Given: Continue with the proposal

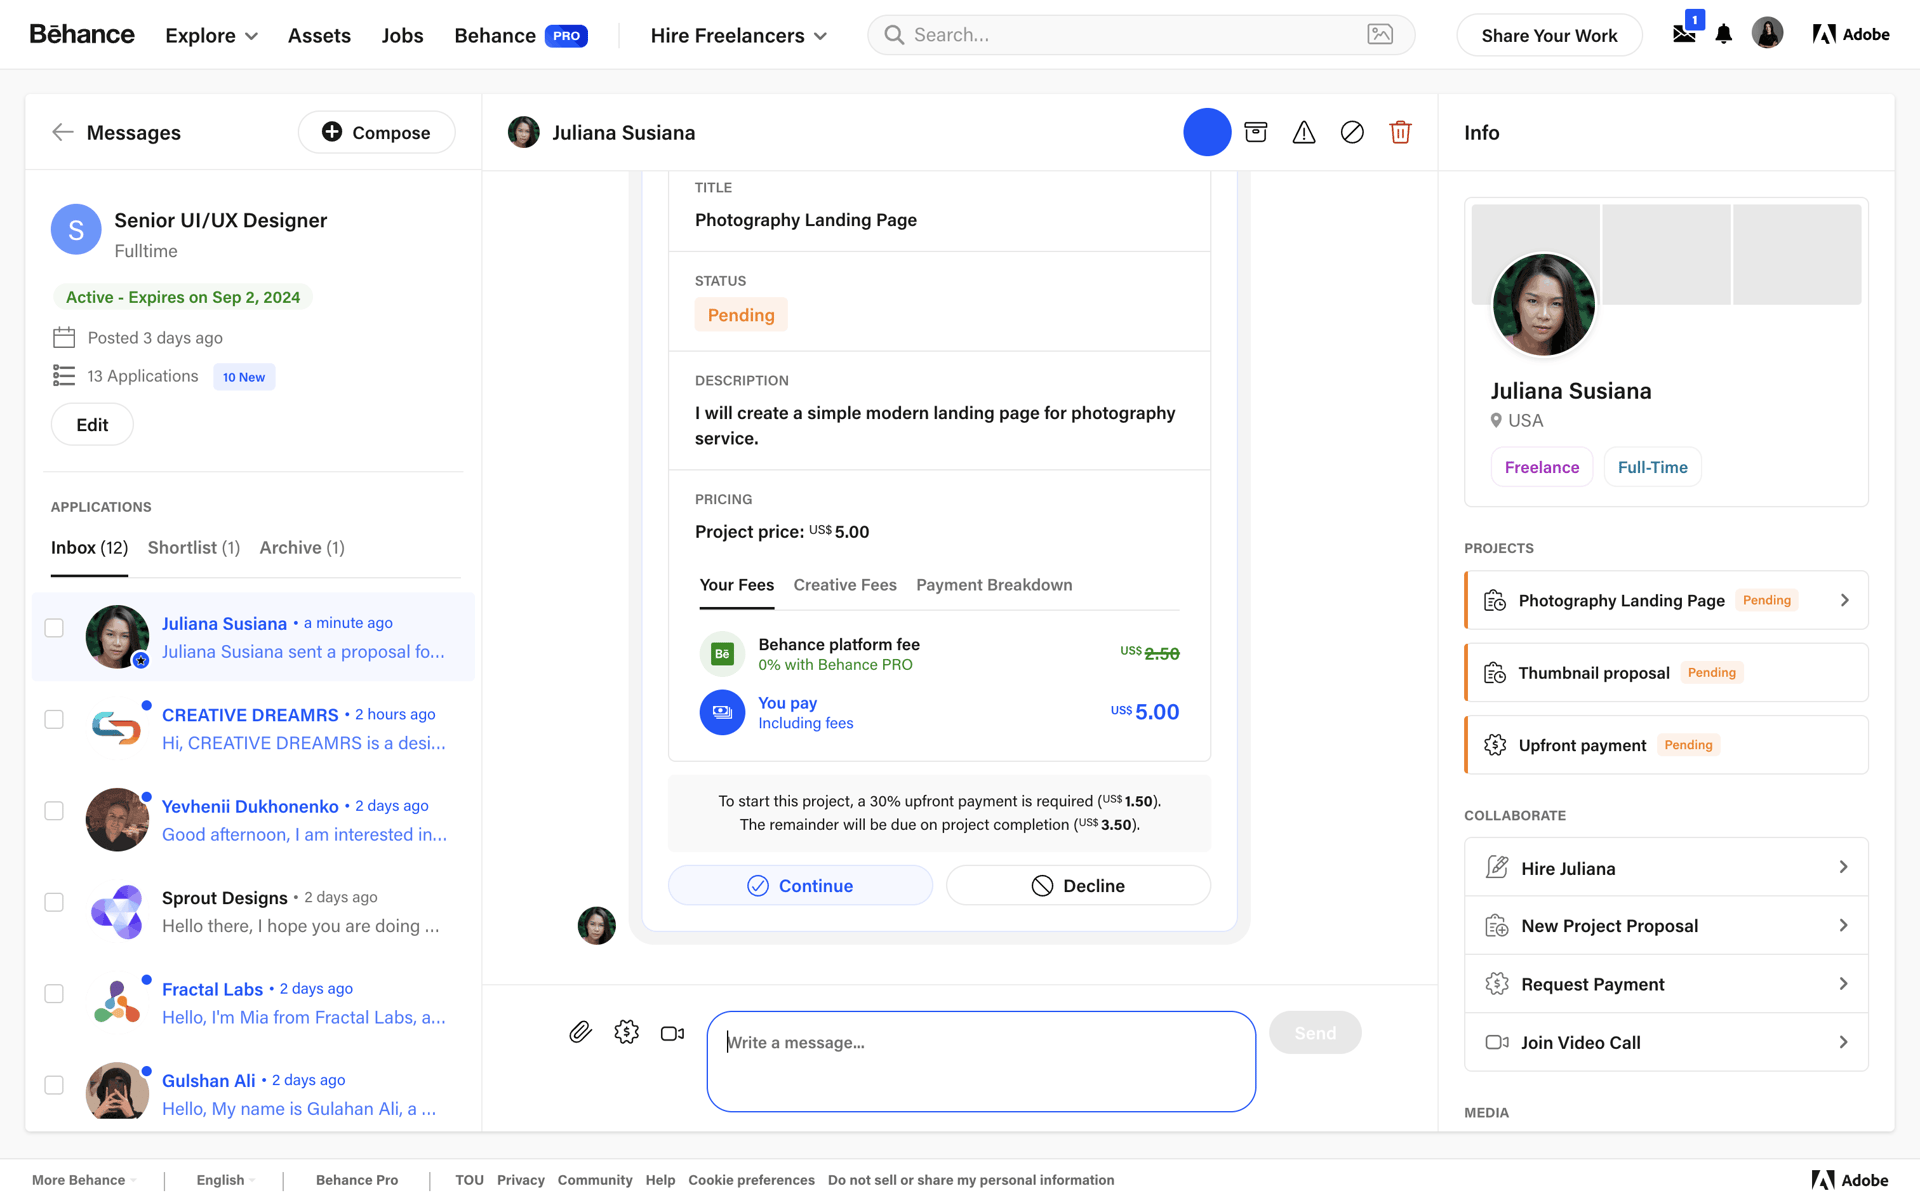Looking at the screenshot, I should (x=800, y=885).
